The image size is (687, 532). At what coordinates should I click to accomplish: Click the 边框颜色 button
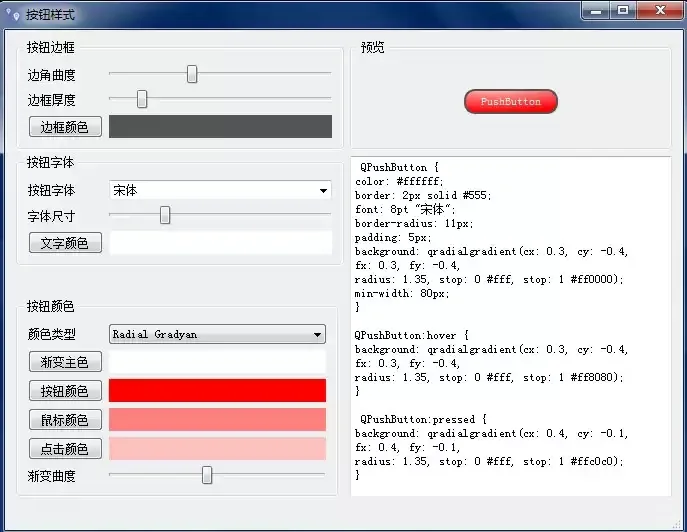tap(65, 127)
